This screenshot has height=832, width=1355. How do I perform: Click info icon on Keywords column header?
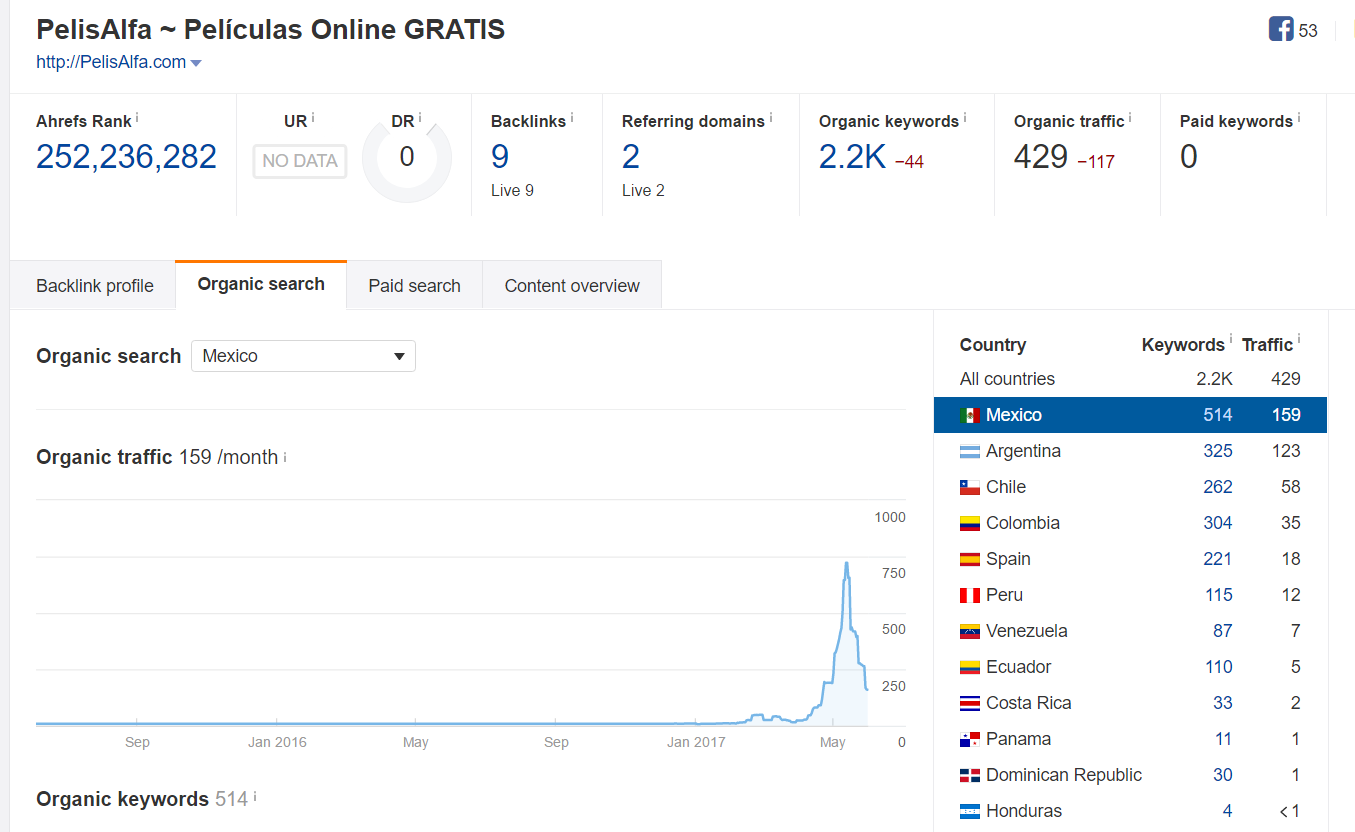coord(1230,341)
